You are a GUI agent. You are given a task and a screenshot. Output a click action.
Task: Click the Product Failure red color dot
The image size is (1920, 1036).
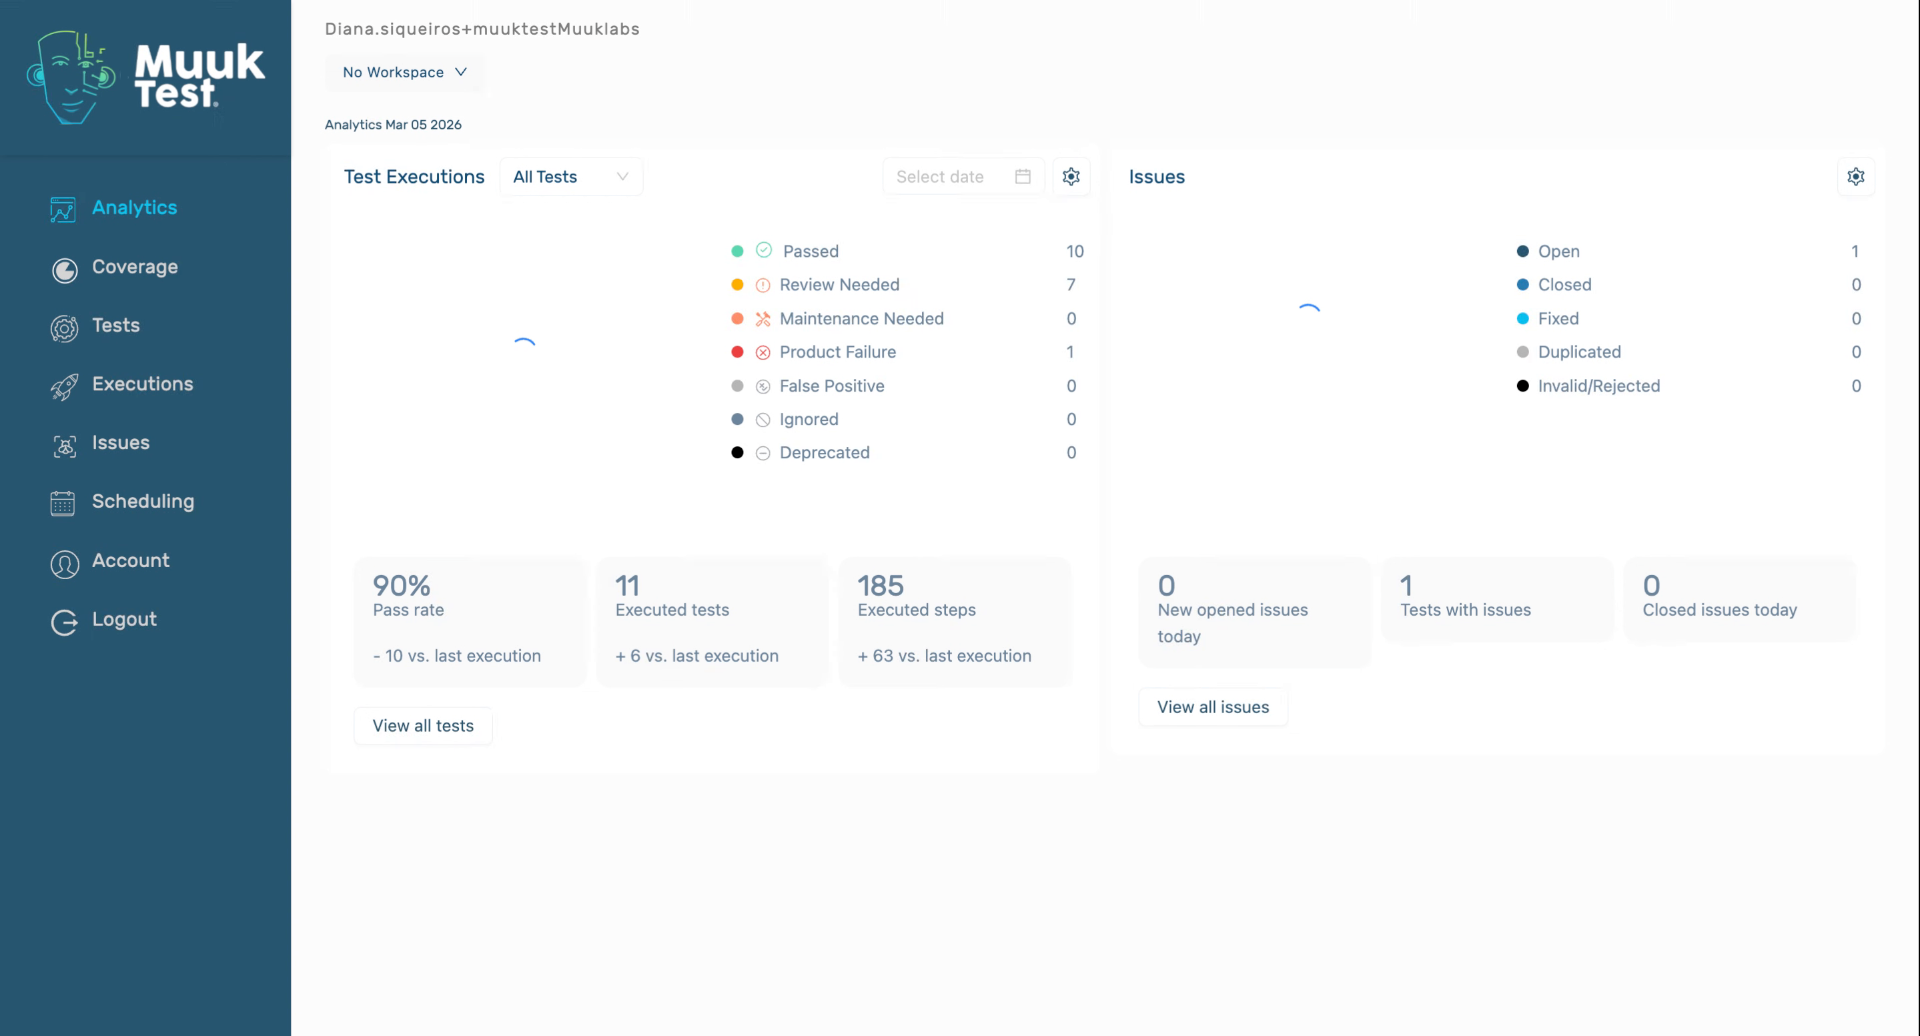pyautogui.click(x=738, y=352)
